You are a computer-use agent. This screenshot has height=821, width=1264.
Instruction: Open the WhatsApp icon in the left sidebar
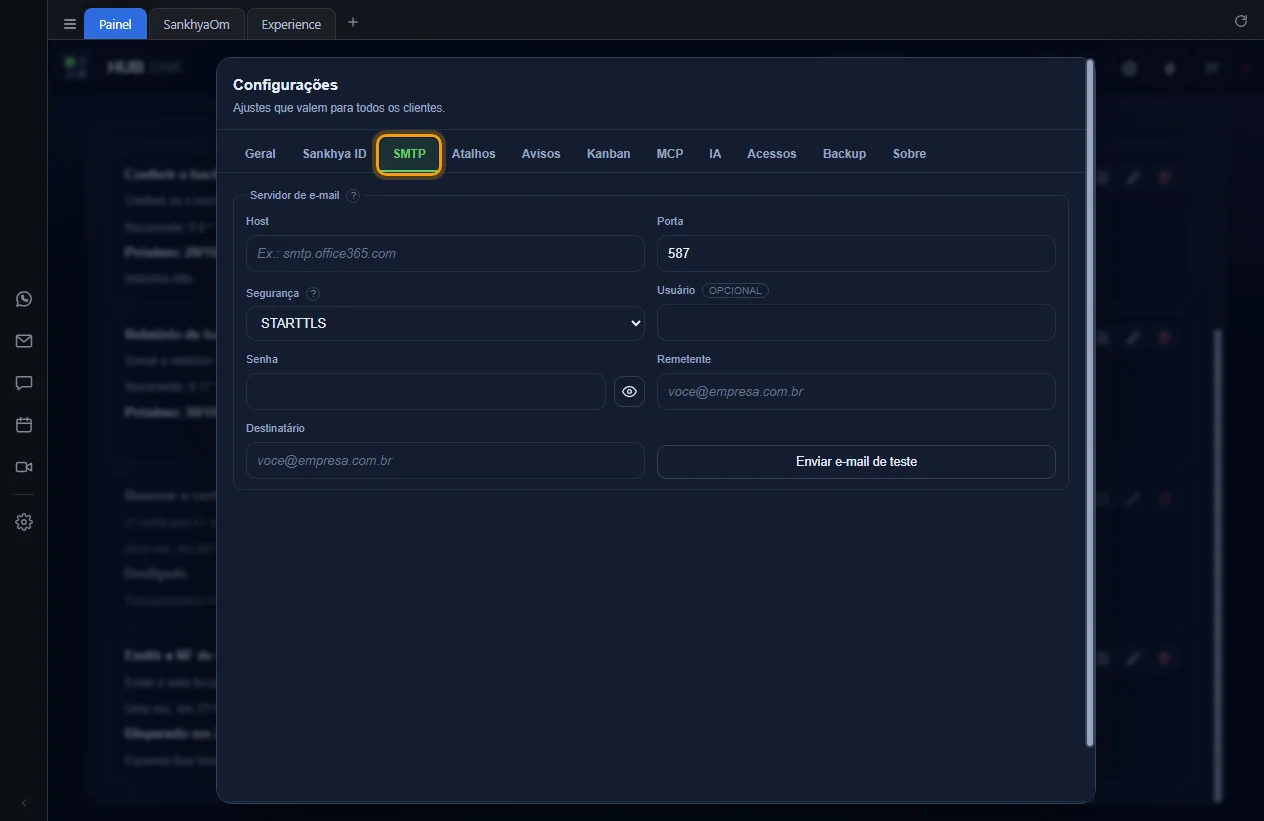point(24,299)
